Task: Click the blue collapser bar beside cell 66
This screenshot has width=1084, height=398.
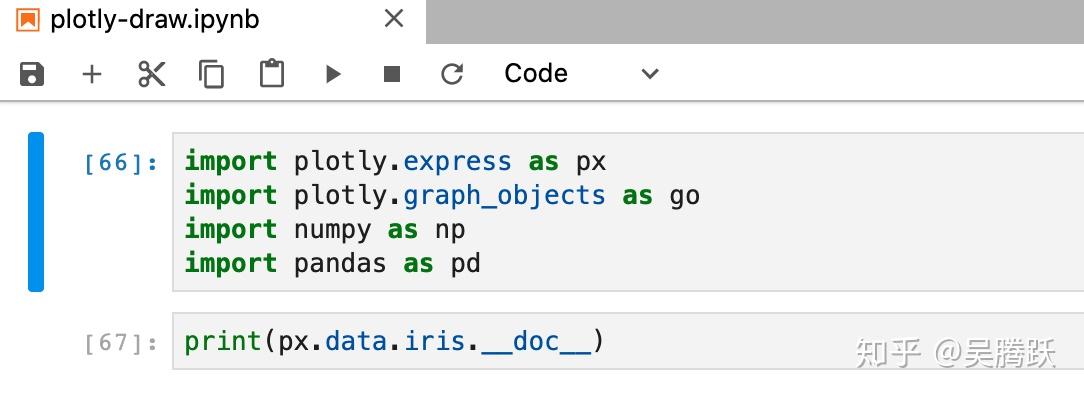Action: pos(36,212)
